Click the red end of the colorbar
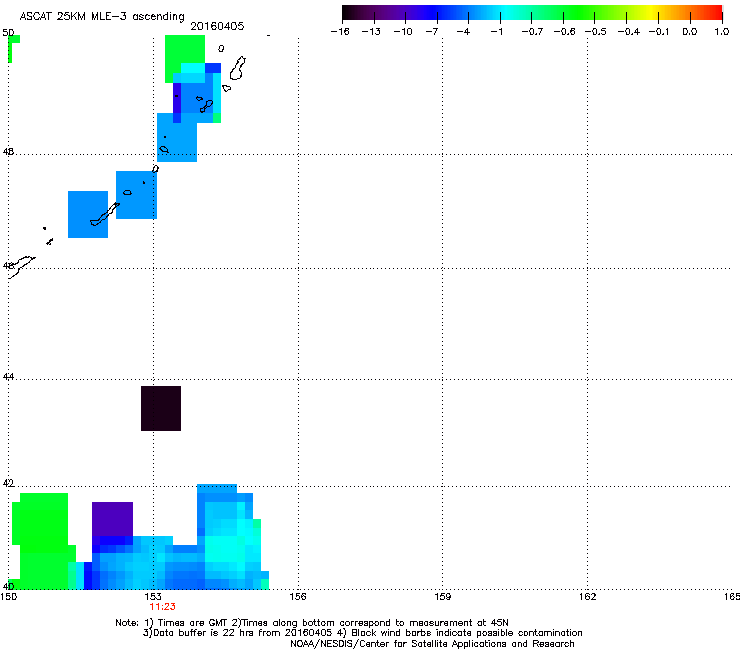This screenshot has width=740, height=650. [x=715, y=12]
